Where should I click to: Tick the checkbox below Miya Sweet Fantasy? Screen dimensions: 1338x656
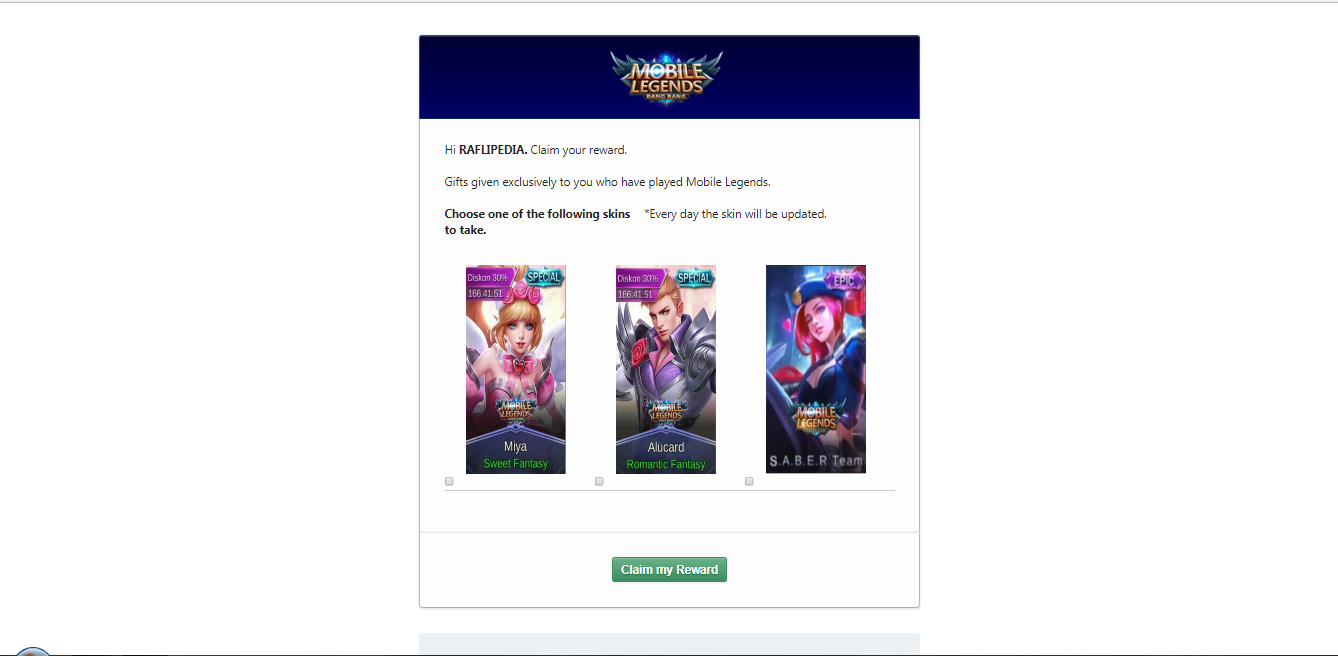[450, 481]
